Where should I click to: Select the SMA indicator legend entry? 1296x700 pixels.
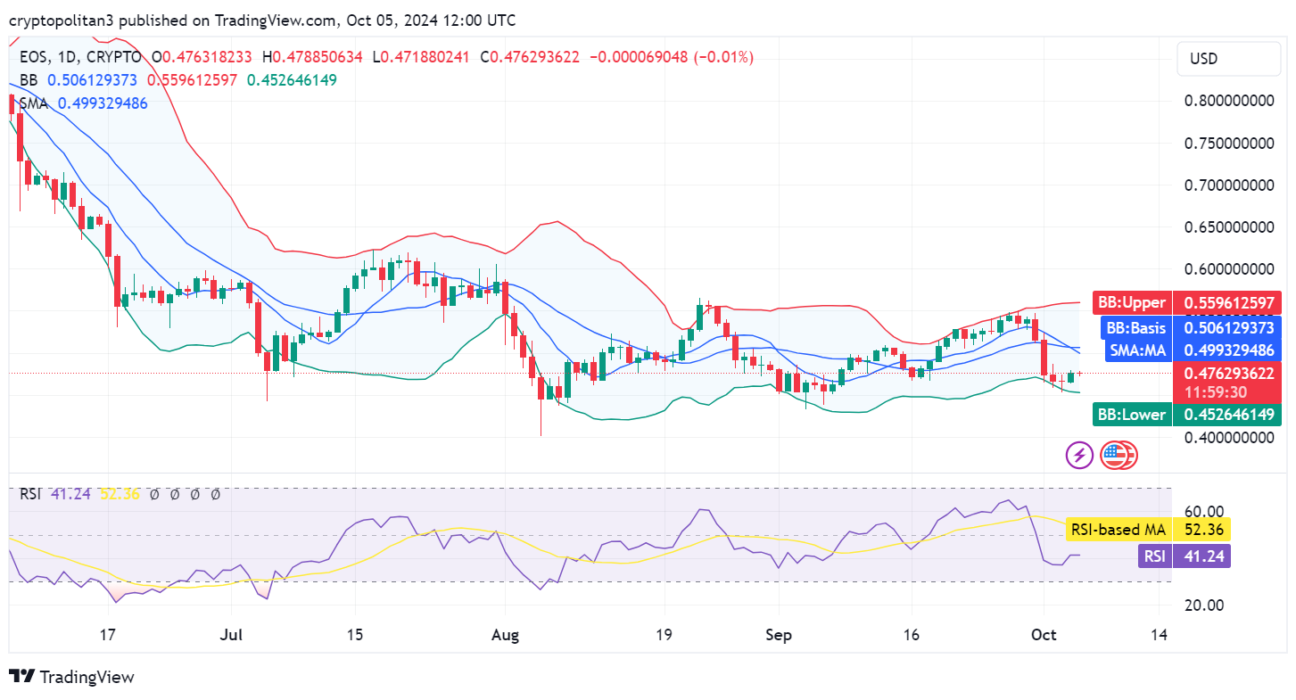pyautogui.click(x=36, y=103)
